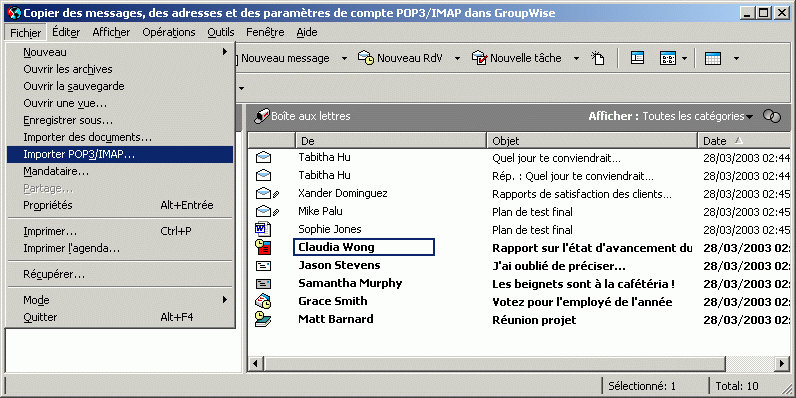Click the new note icon after Nouvelle tâche

(598, 58)
